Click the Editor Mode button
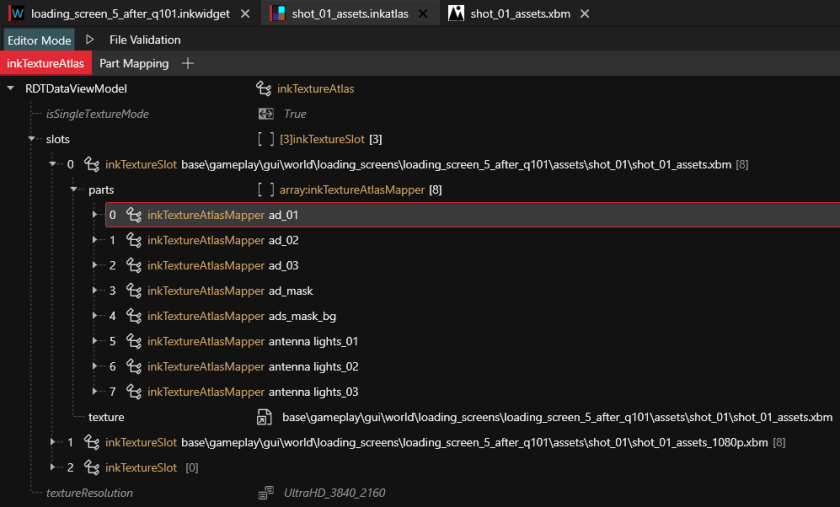The height and width of the screenshot is (507, 840). (x=39, y=40)
